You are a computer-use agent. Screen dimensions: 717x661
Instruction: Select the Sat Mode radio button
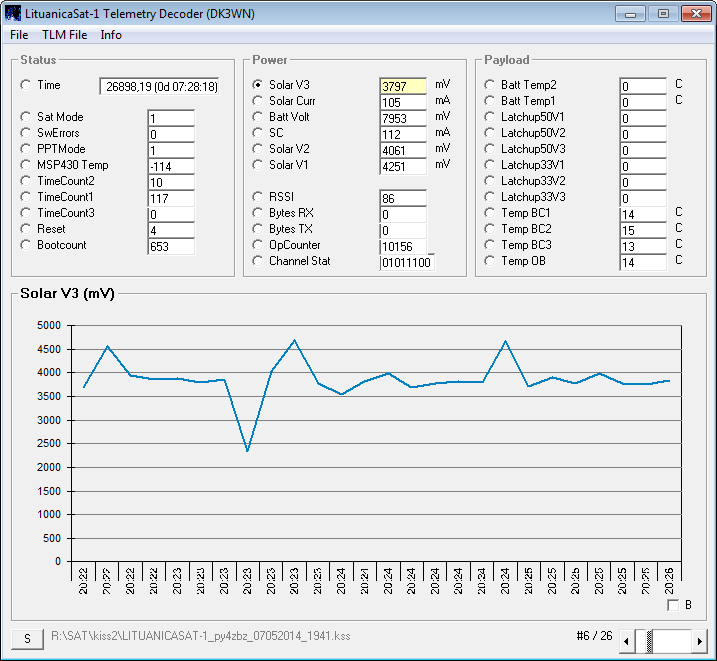click(x=26, y=117)
